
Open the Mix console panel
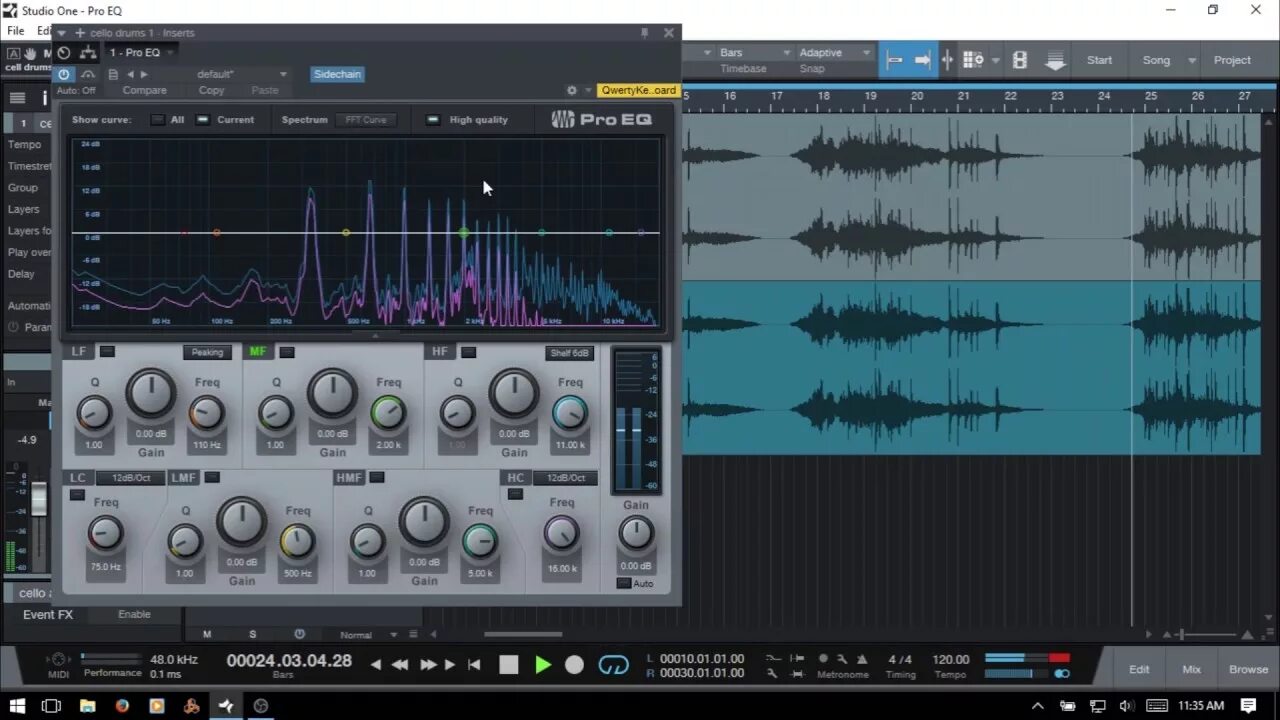click(x=1192, y=669)
